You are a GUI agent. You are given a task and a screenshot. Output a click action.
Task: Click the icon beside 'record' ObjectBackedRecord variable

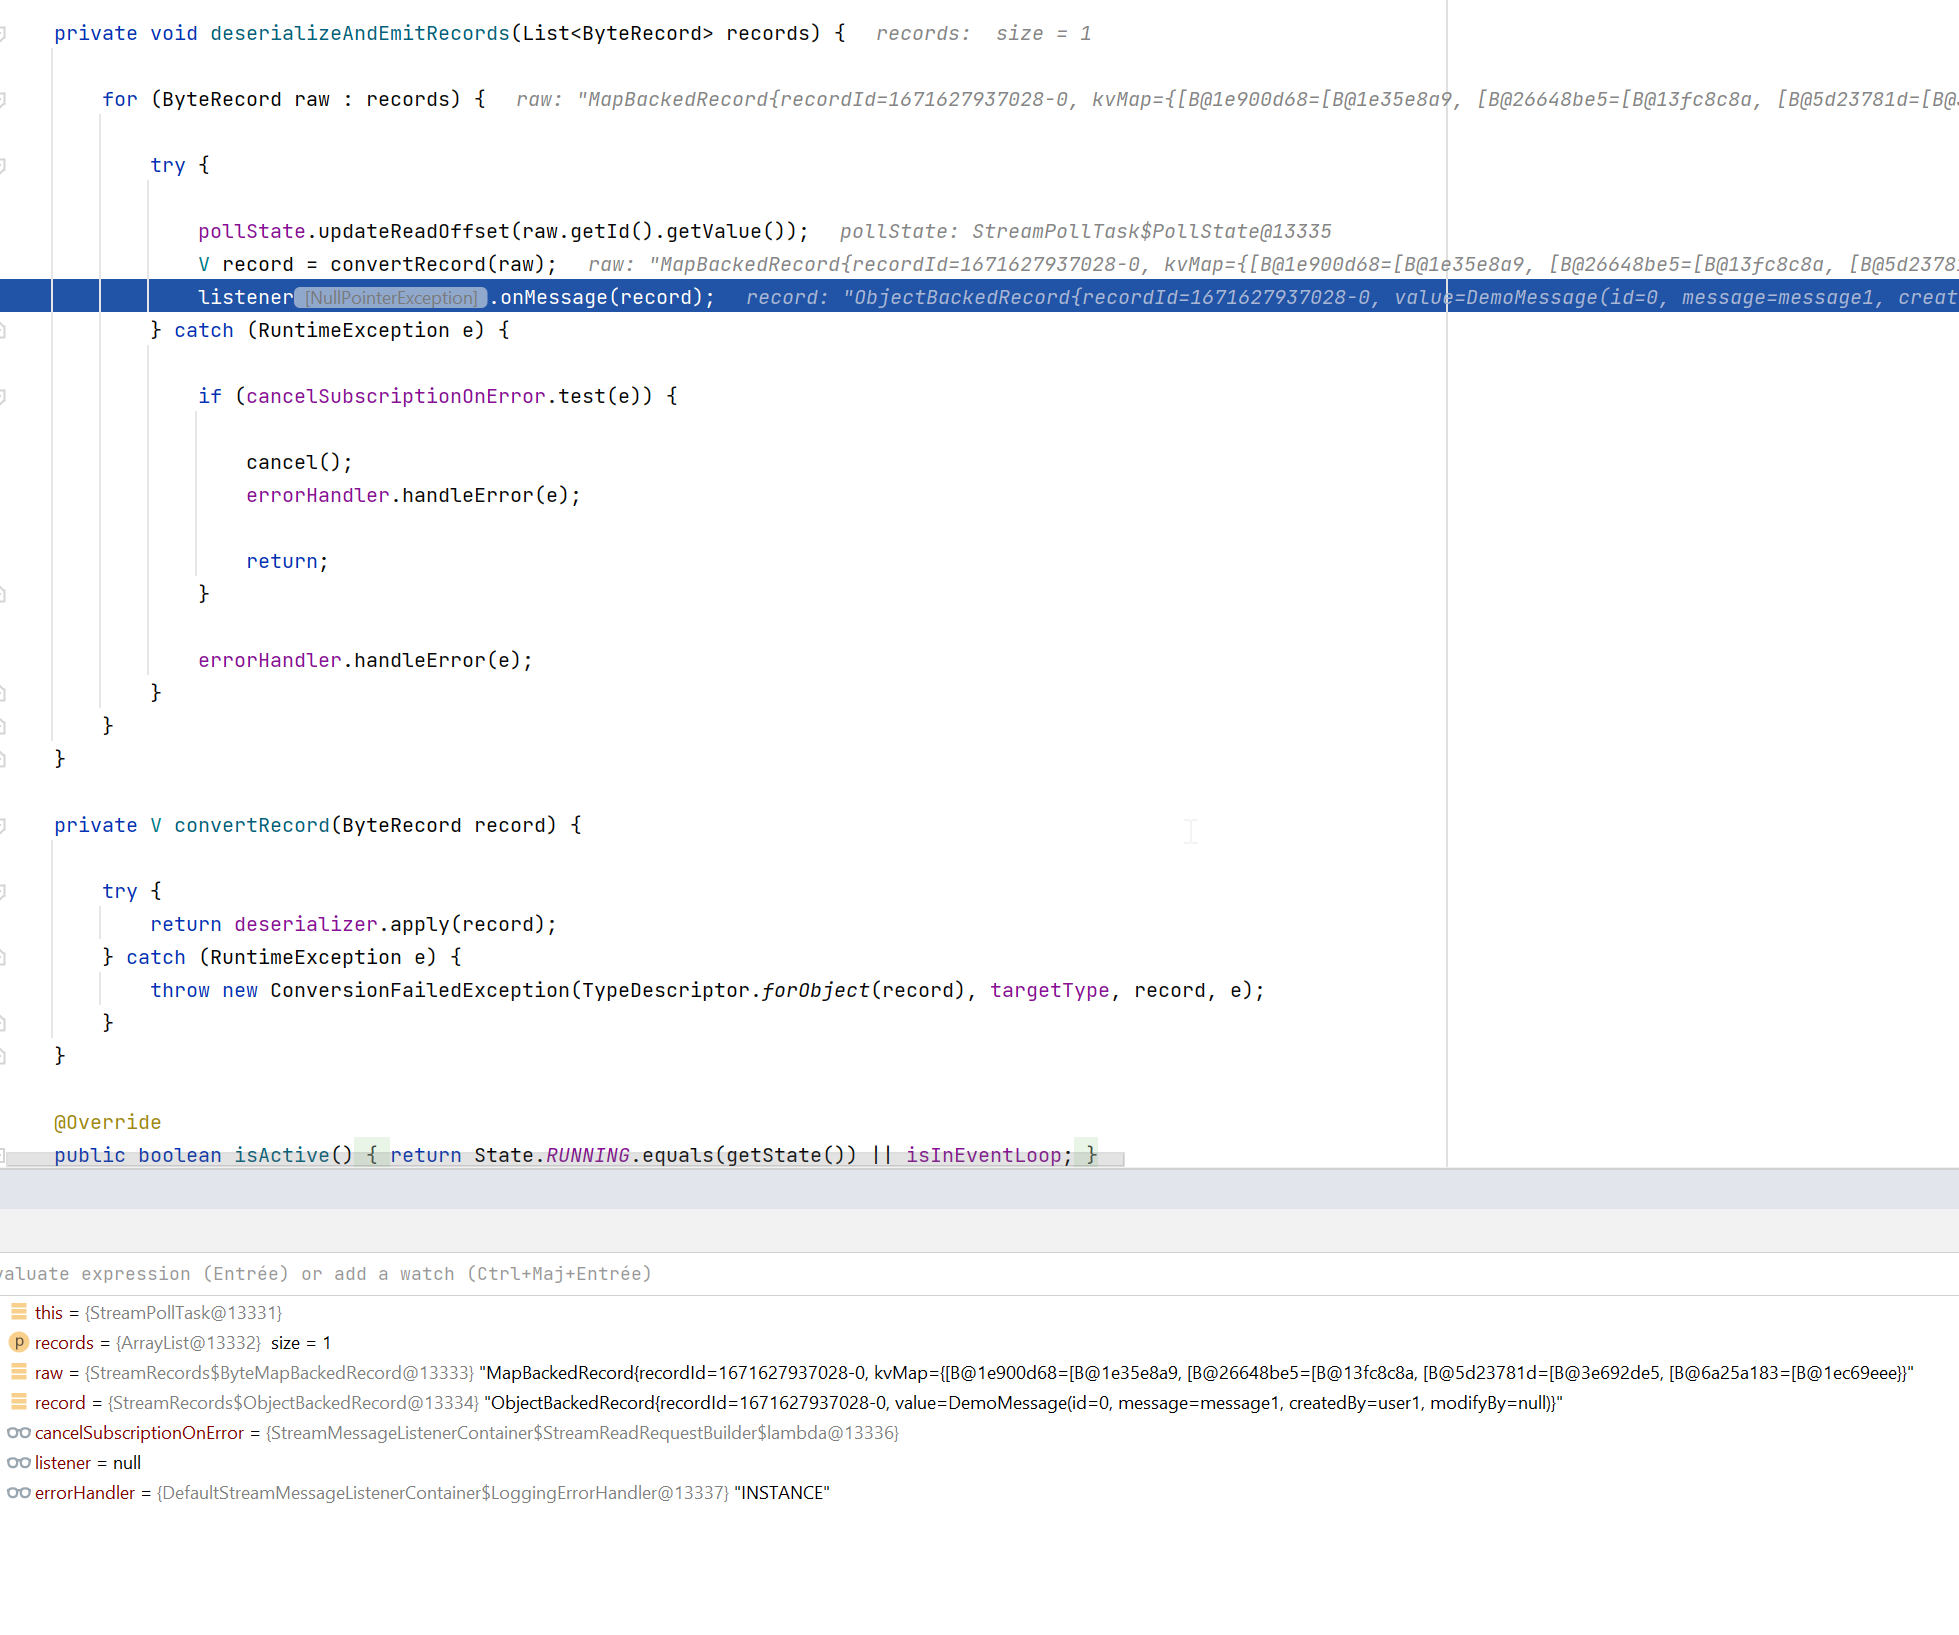[x=19, y=1402]
